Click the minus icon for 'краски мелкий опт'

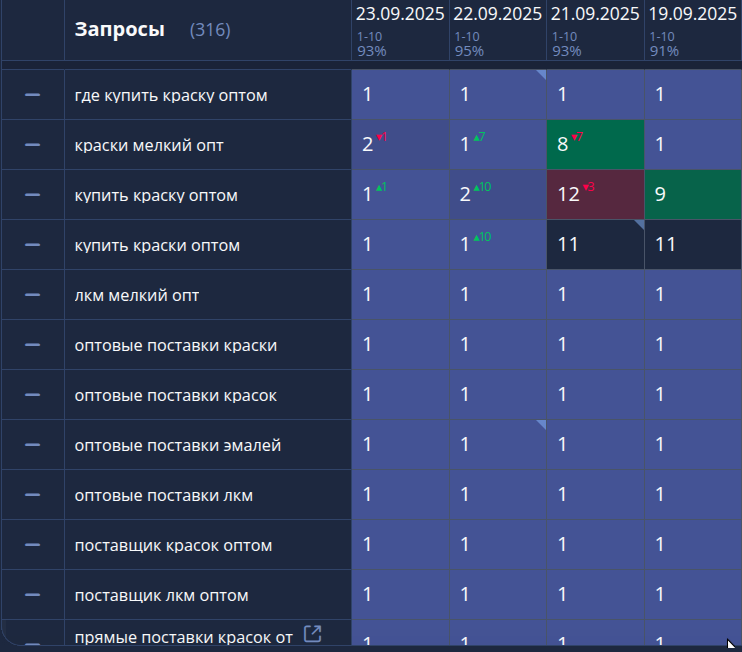point(32,145)
